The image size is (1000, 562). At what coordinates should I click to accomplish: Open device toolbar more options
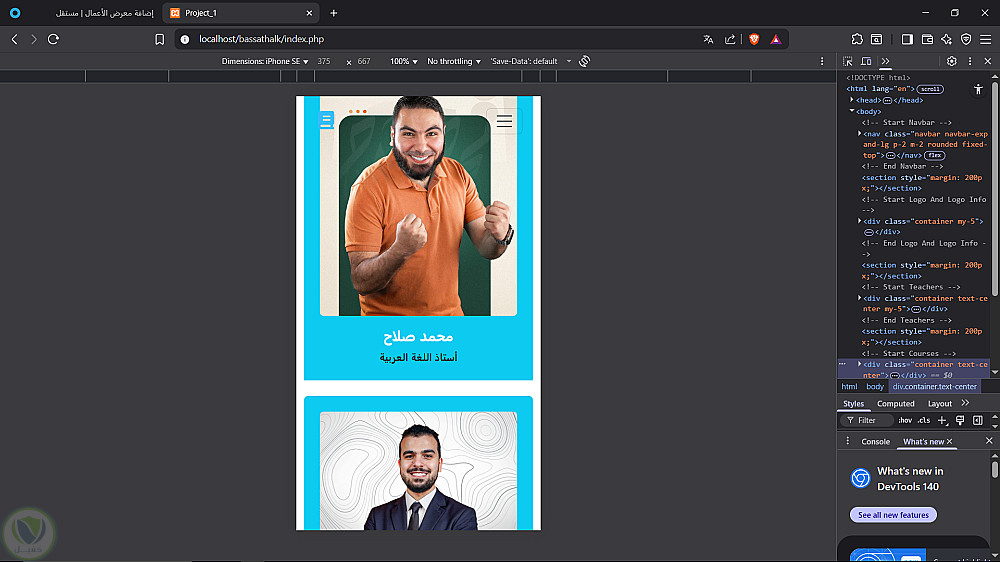(x=821, y=61)
